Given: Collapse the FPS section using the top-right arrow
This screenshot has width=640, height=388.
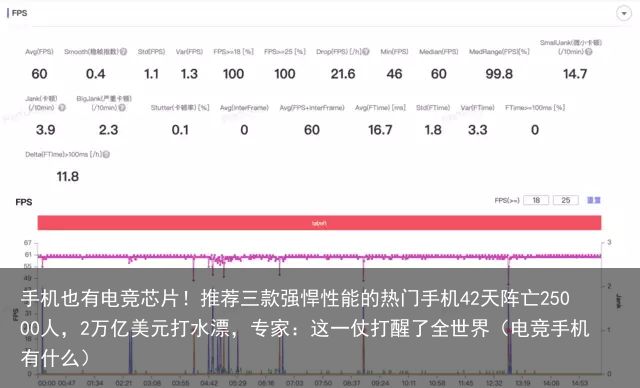Looking at the screenshot, I should pos(624,13).
